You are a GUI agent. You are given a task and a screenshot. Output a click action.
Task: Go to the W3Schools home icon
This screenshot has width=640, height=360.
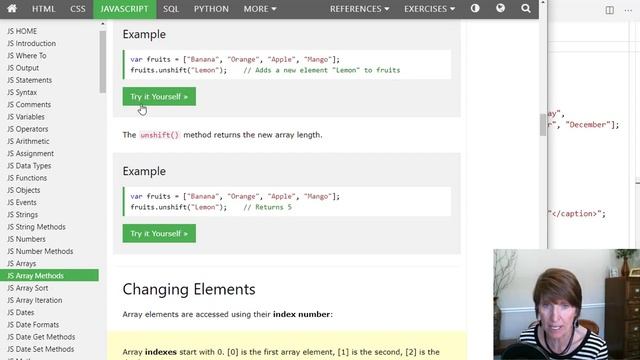[x=12, y=9]
